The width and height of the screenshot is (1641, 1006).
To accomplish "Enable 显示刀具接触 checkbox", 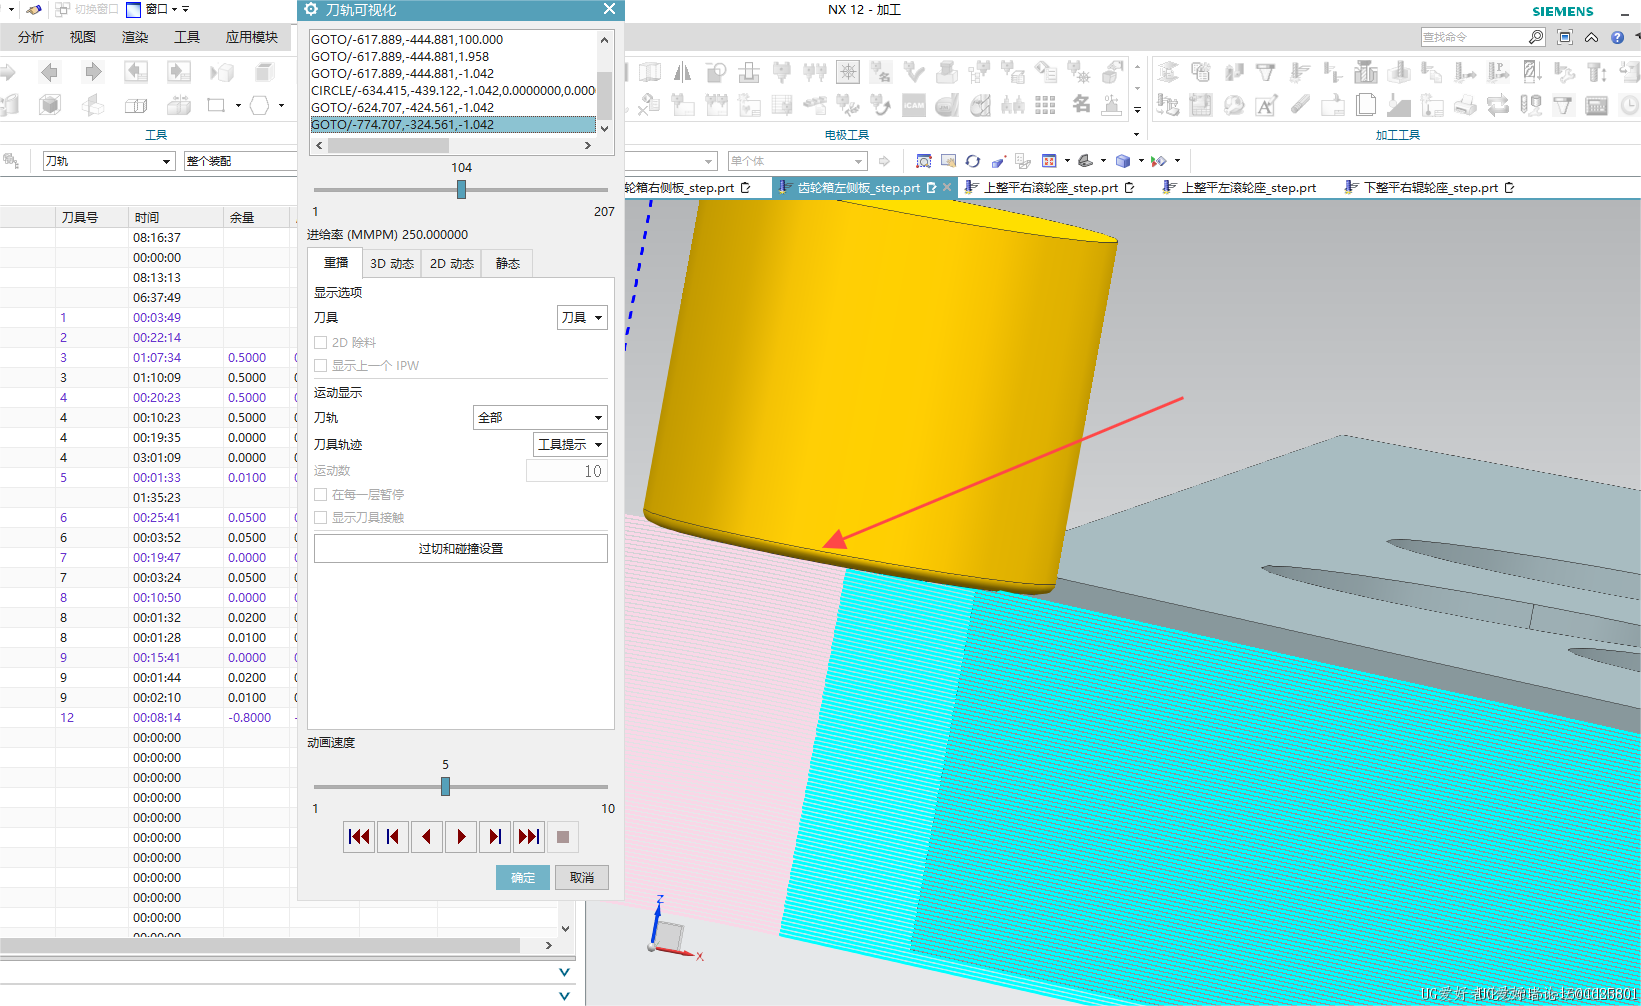I will (x=321, y=517).
